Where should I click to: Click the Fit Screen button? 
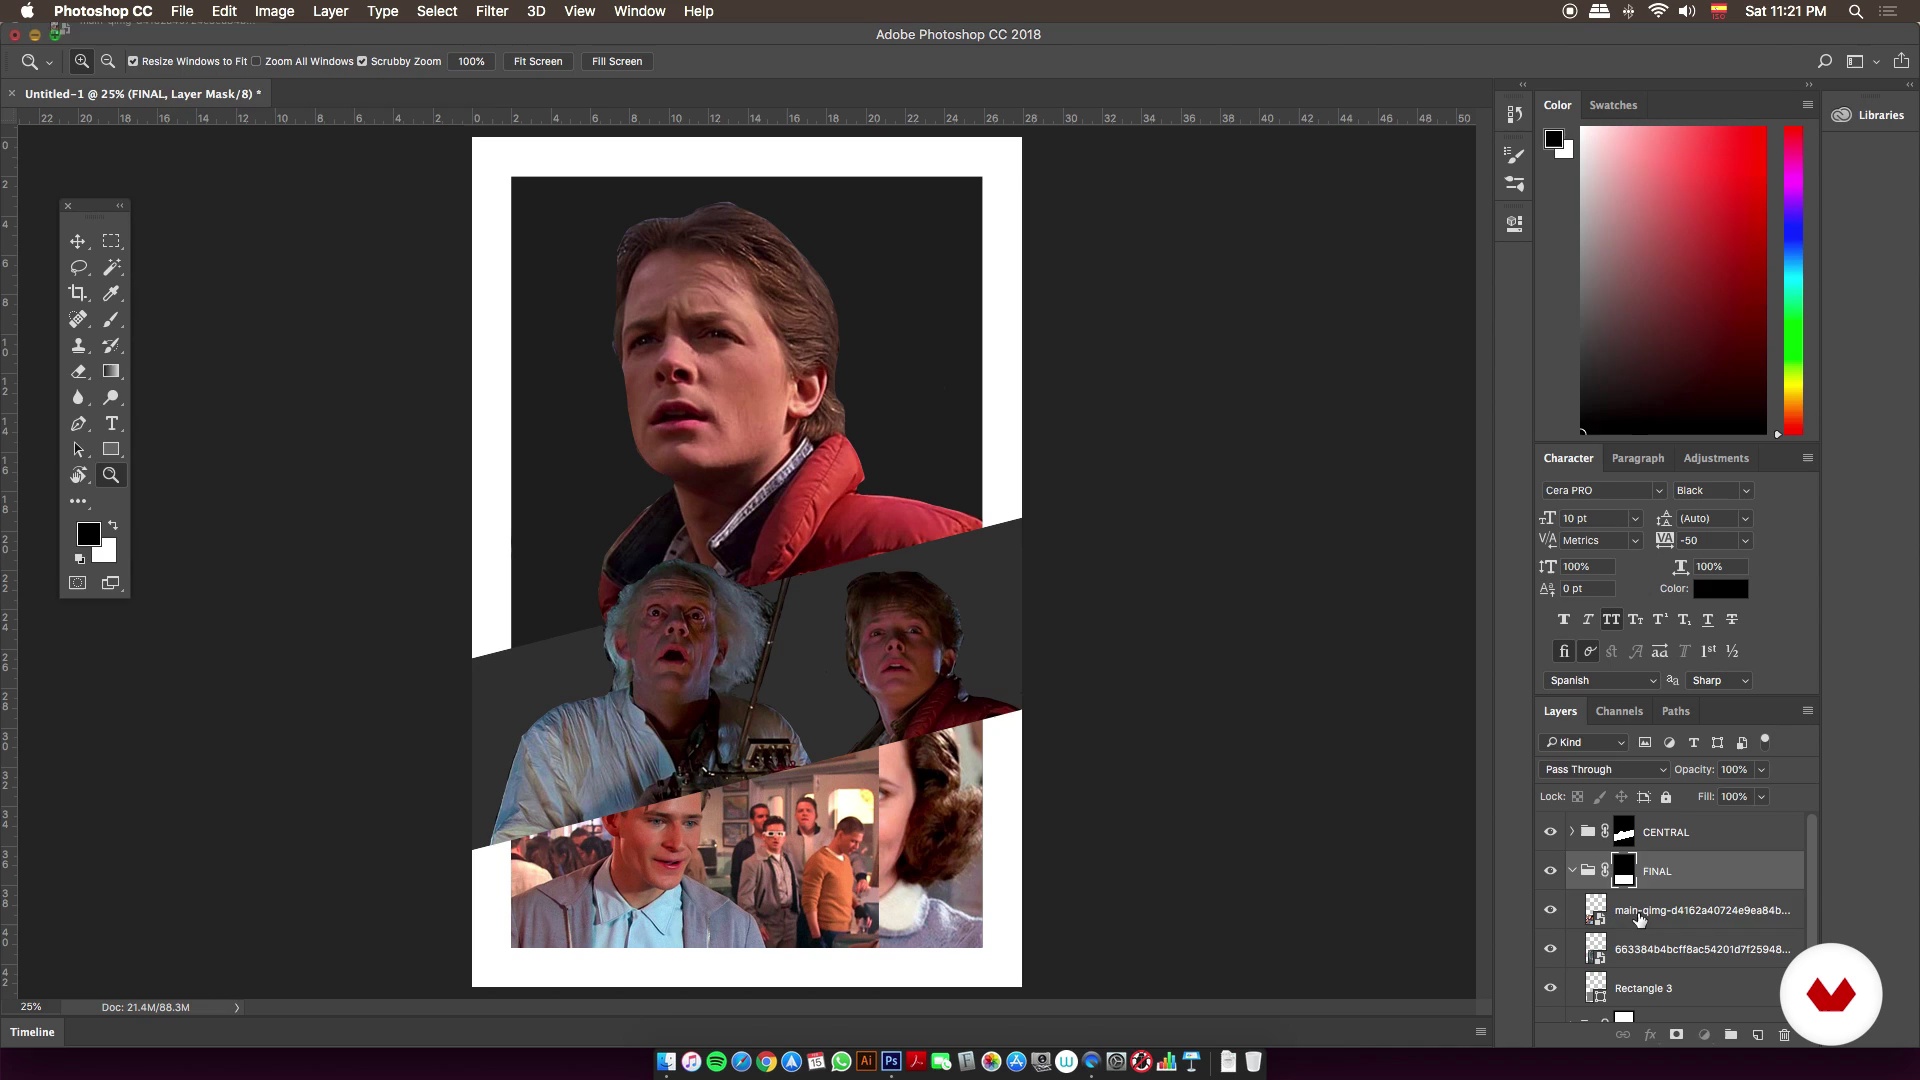[x=538, y=61]
